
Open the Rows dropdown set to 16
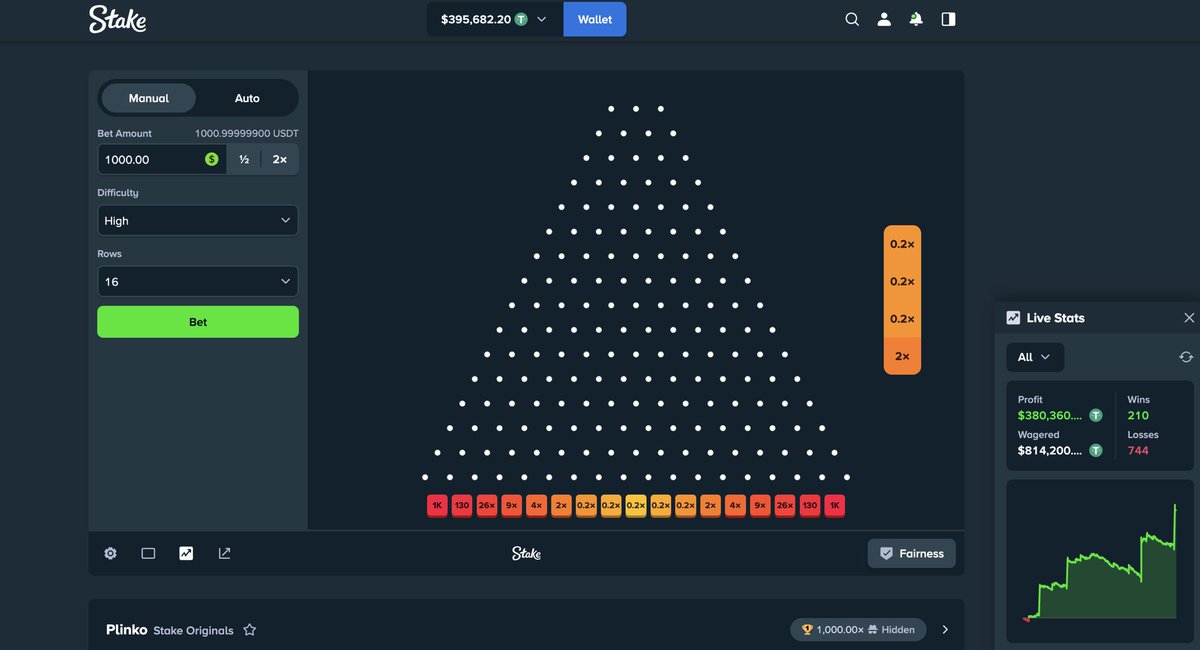tap(198, 282)
